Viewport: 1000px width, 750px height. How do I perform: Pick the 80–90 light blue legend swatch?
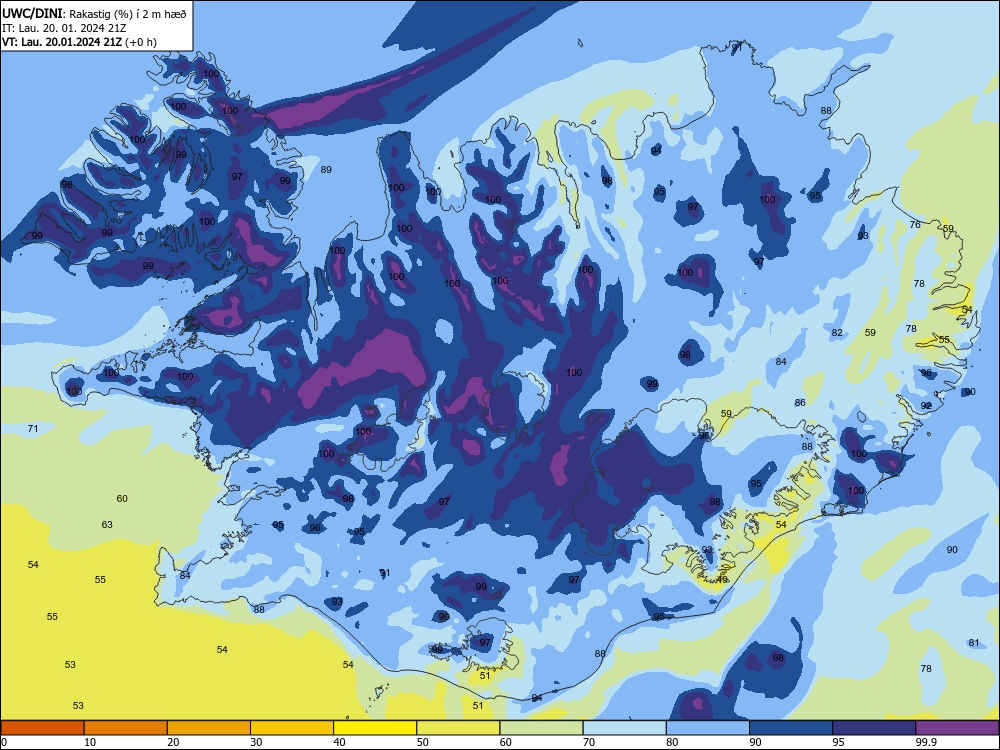pos(708,728)
